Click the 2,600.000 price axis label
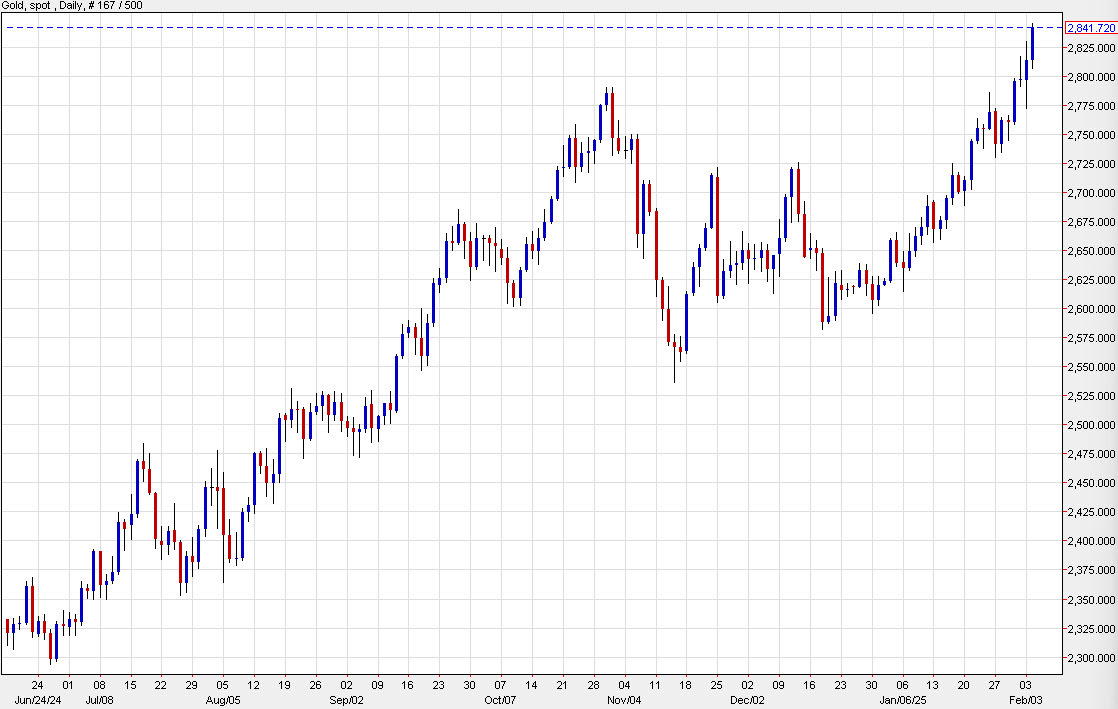This screenshot has height=709, width=1118. coord(1091,310)
